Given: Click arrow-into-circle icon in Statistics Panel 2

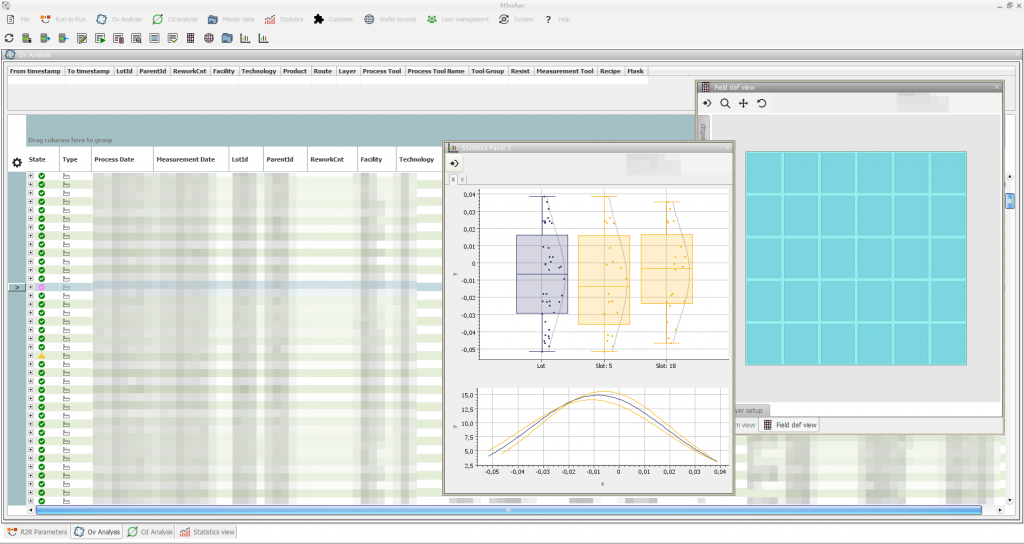Looking at the screenshot, I should pos(455,163).
